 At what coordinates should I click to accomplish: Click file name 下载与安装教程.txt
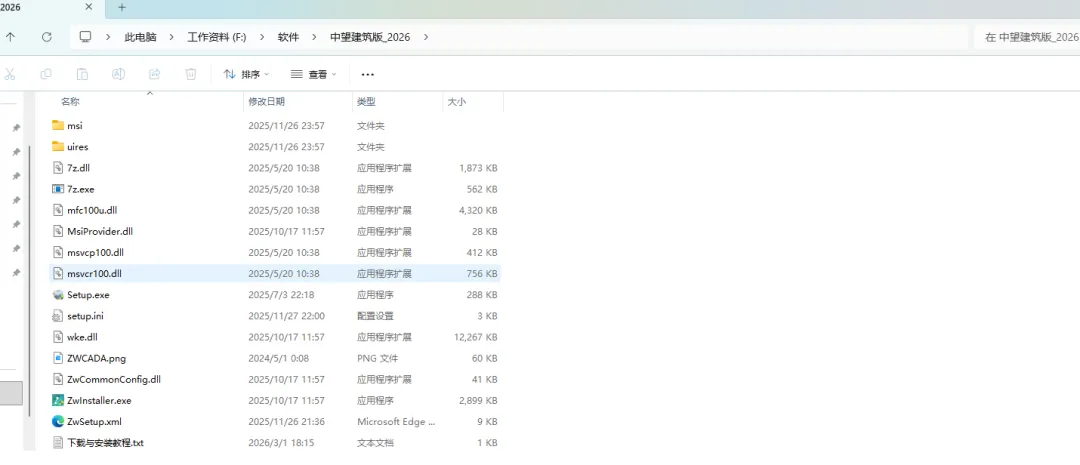(x=105, y=443)
